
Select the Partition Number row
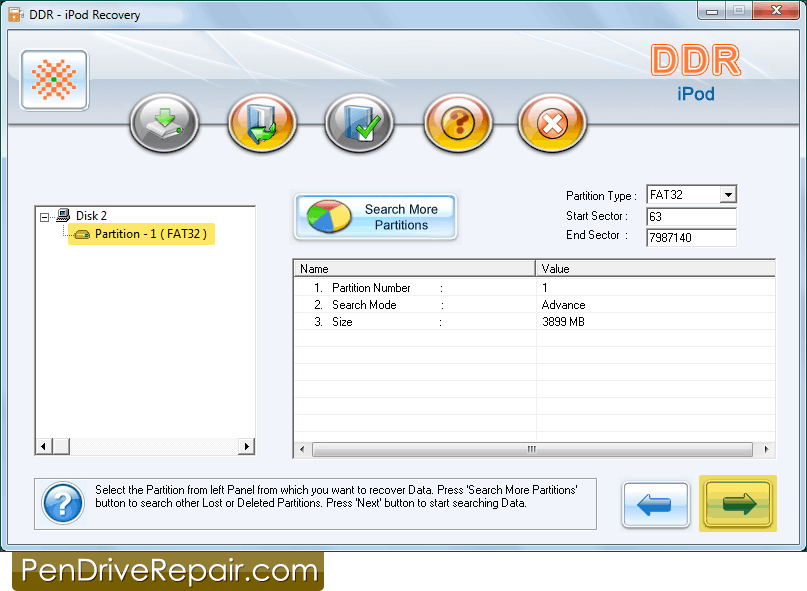tap(534, 287)
